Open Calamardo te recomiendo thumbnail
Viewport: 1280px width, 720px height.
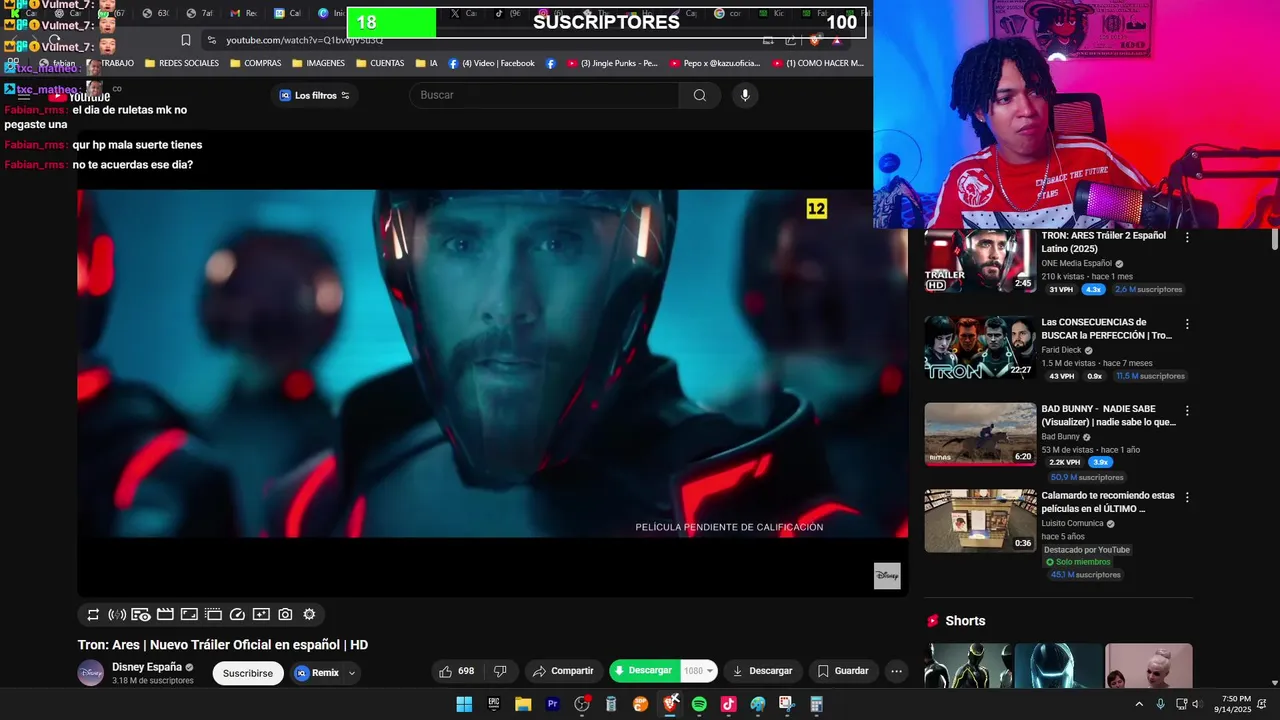point(980,520)
